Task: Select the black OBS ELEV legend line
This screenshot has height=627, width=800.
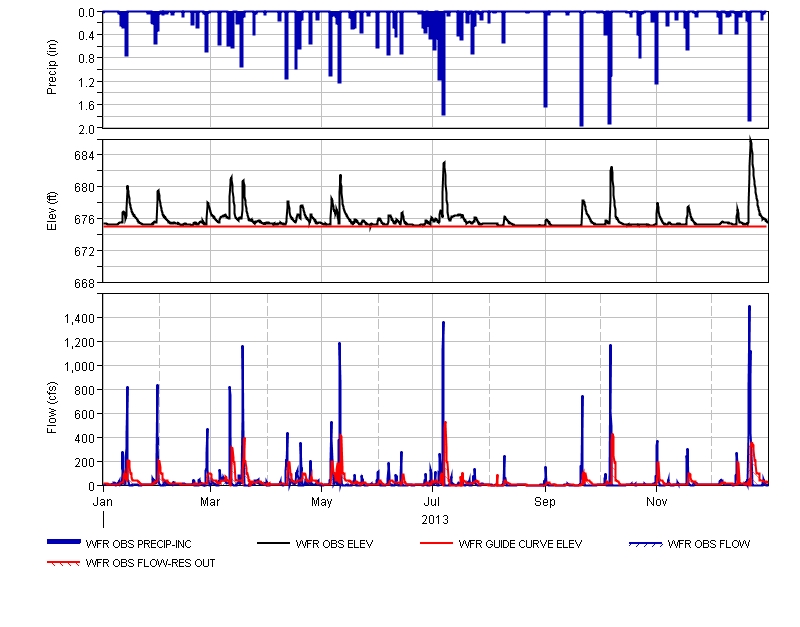Action: click(273, 543)
